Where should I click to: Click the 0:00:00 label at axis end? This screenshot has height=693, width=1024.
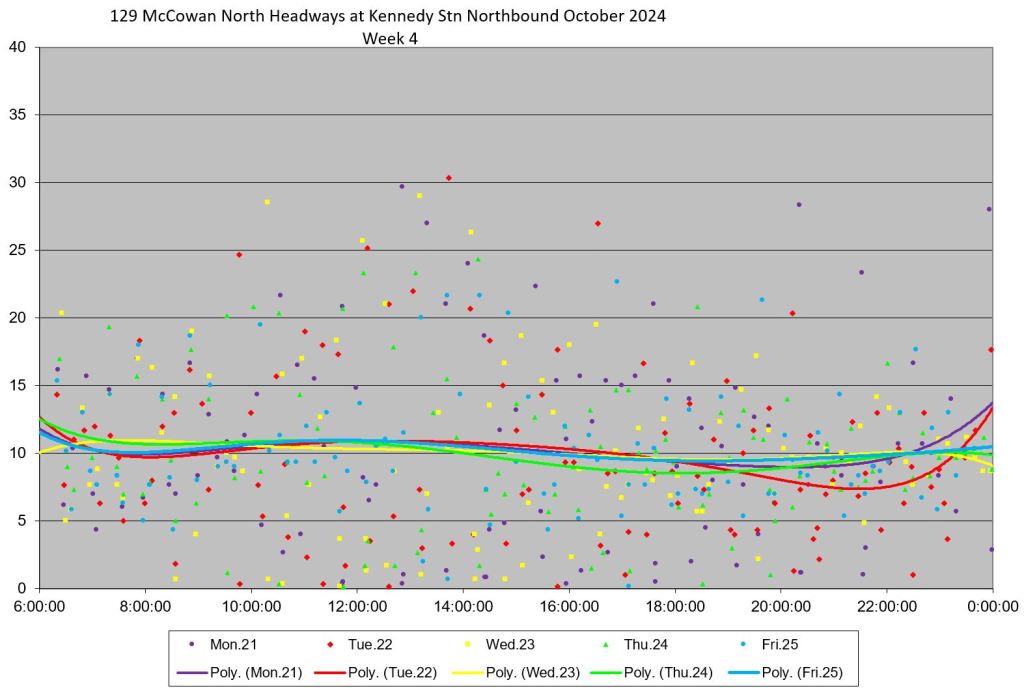coord(993,607)
